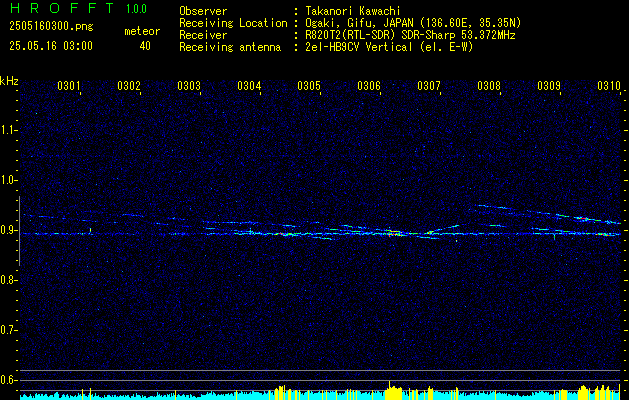This screenshot has width=629, height=400.
Task: Click the 0.9 kHz axis label
Action: [x=8, y=230]
